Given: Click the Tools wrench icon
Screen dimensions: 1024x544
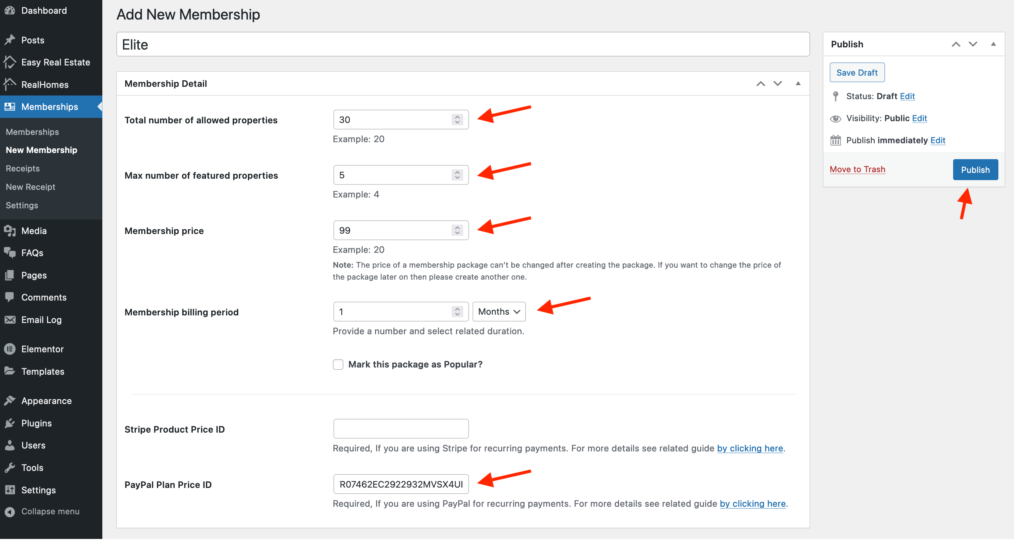Looking at the screenshot, I should pos(10,470).
